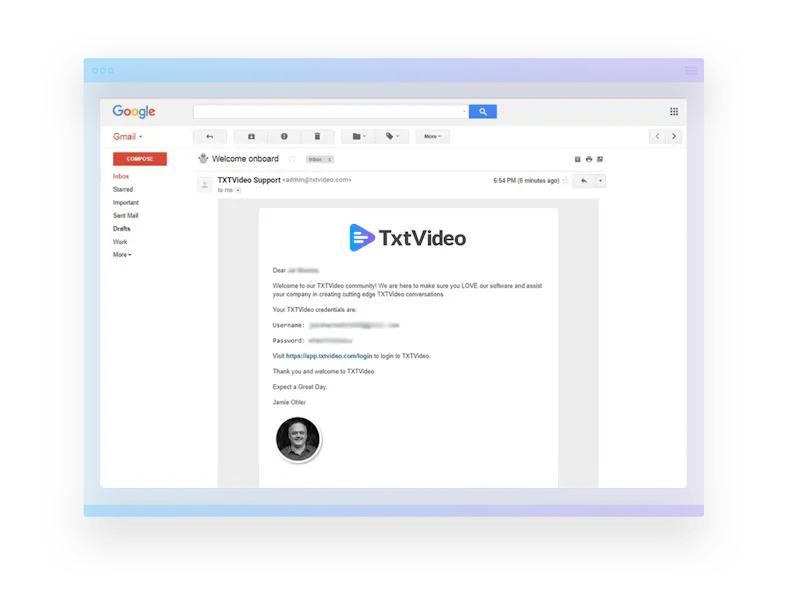788x592 pixels.
Task: Toggle importance marker beside Welcome onboard
Action: click(x=292, y=159)
